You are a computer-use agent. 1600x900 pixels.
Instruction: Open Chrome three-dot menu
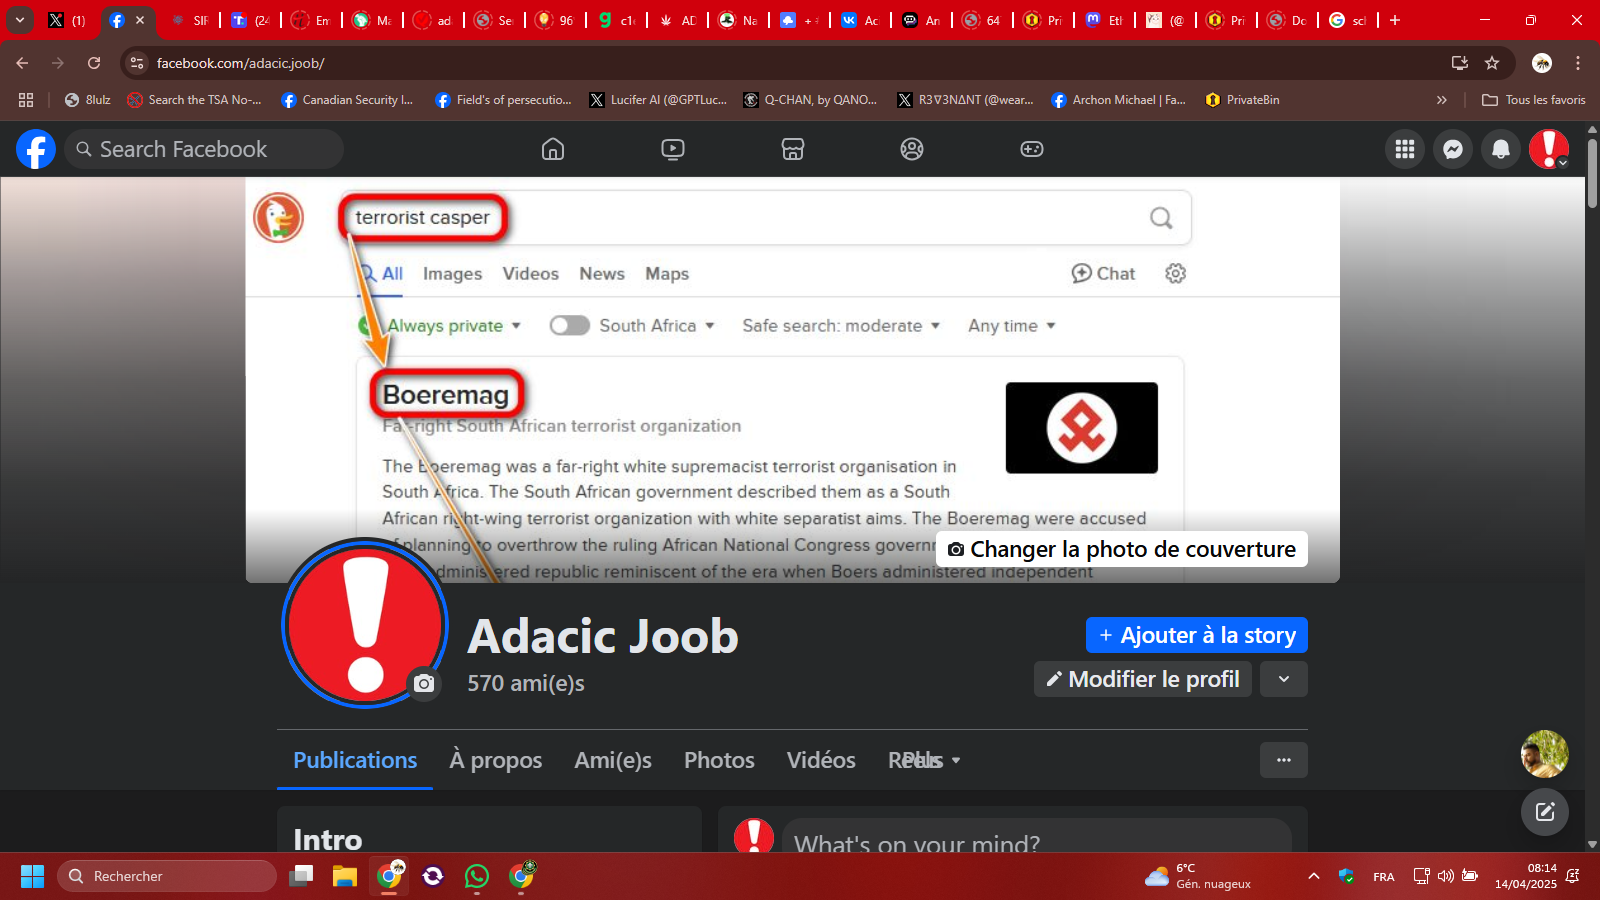coord(1578,63)
